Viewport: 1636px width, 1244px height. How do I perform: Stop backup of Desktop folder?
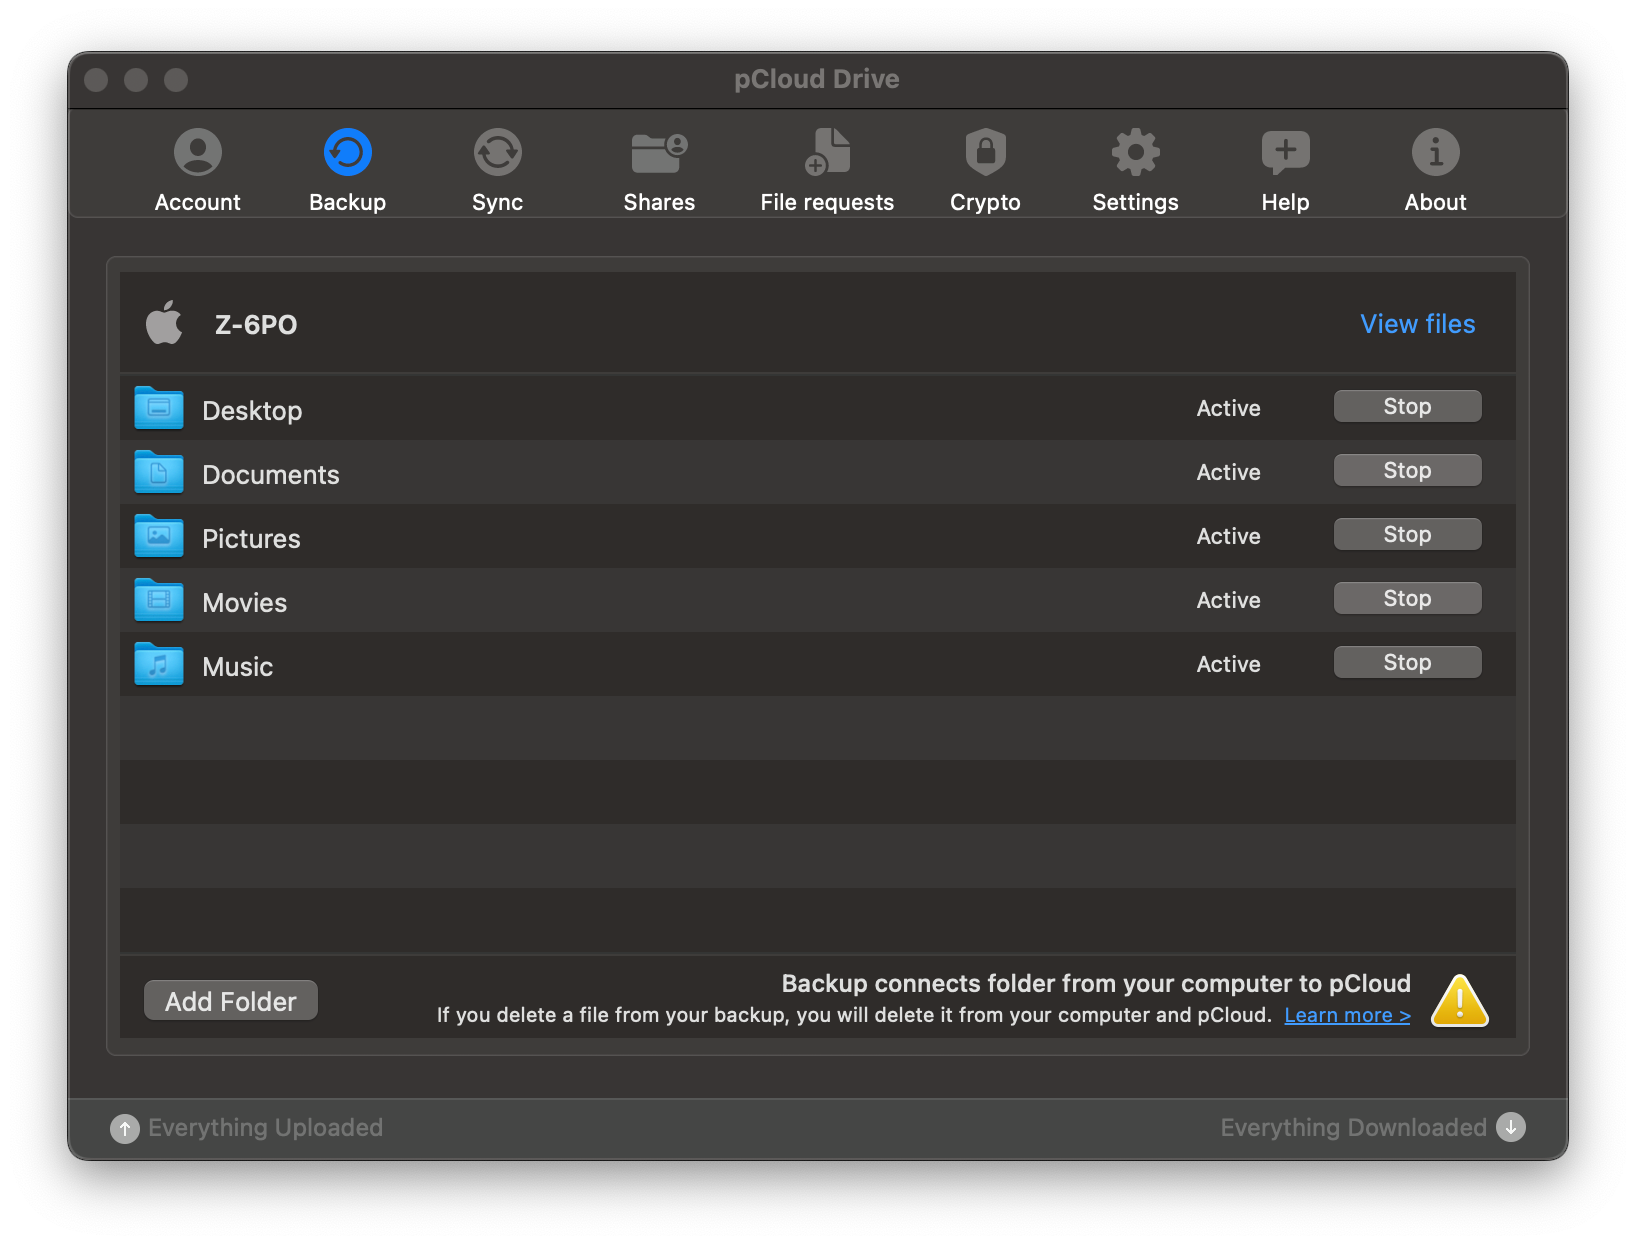pyautogui.click(x=1407, y=407)
